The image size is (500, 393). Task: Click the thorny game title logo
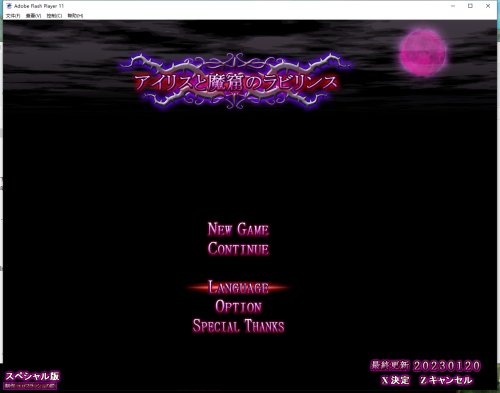pos(237,82)
